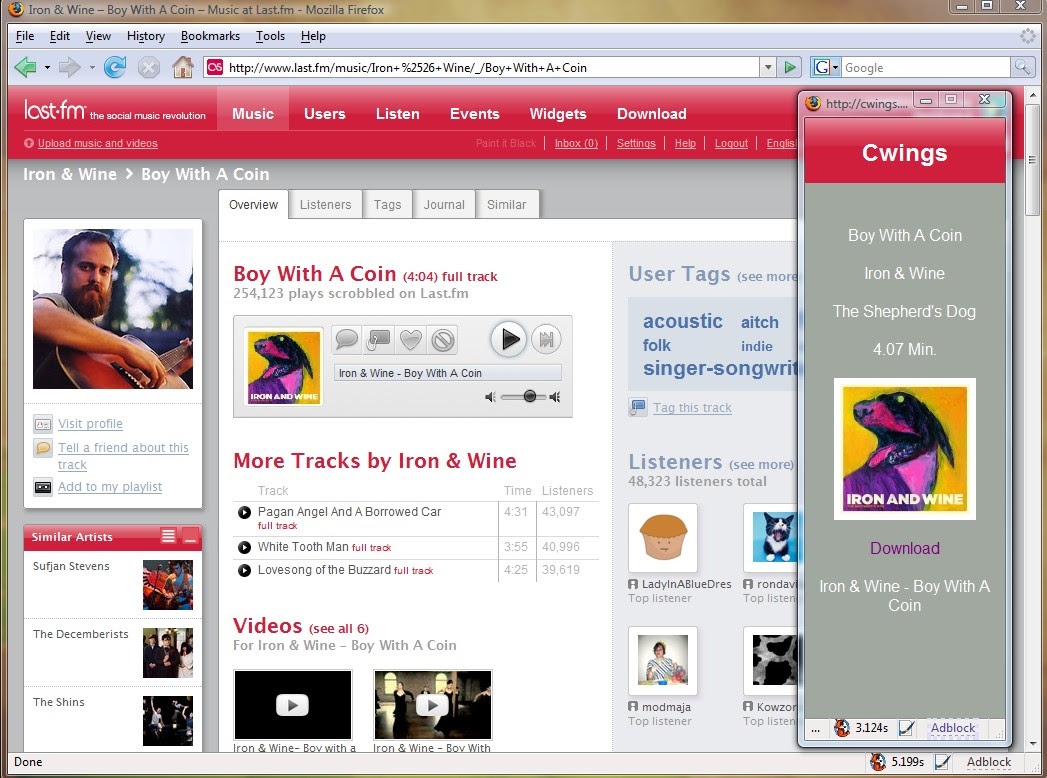Click Download link in Cwings popup
Screen dimensions: 1047x778
point(904,548)
